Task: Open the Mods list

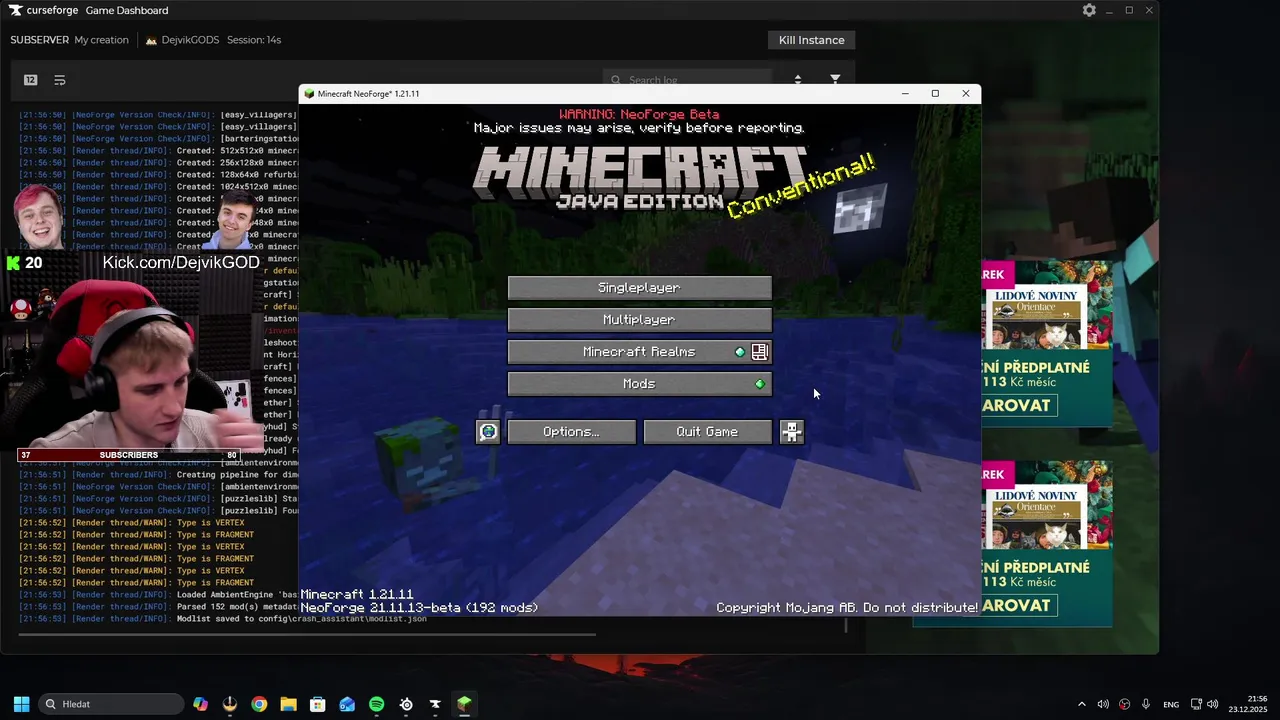Action: [x=640, y=384]
